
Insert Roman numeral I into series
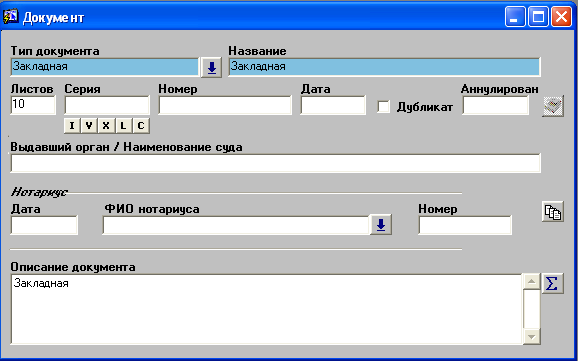tap(72, 126)
